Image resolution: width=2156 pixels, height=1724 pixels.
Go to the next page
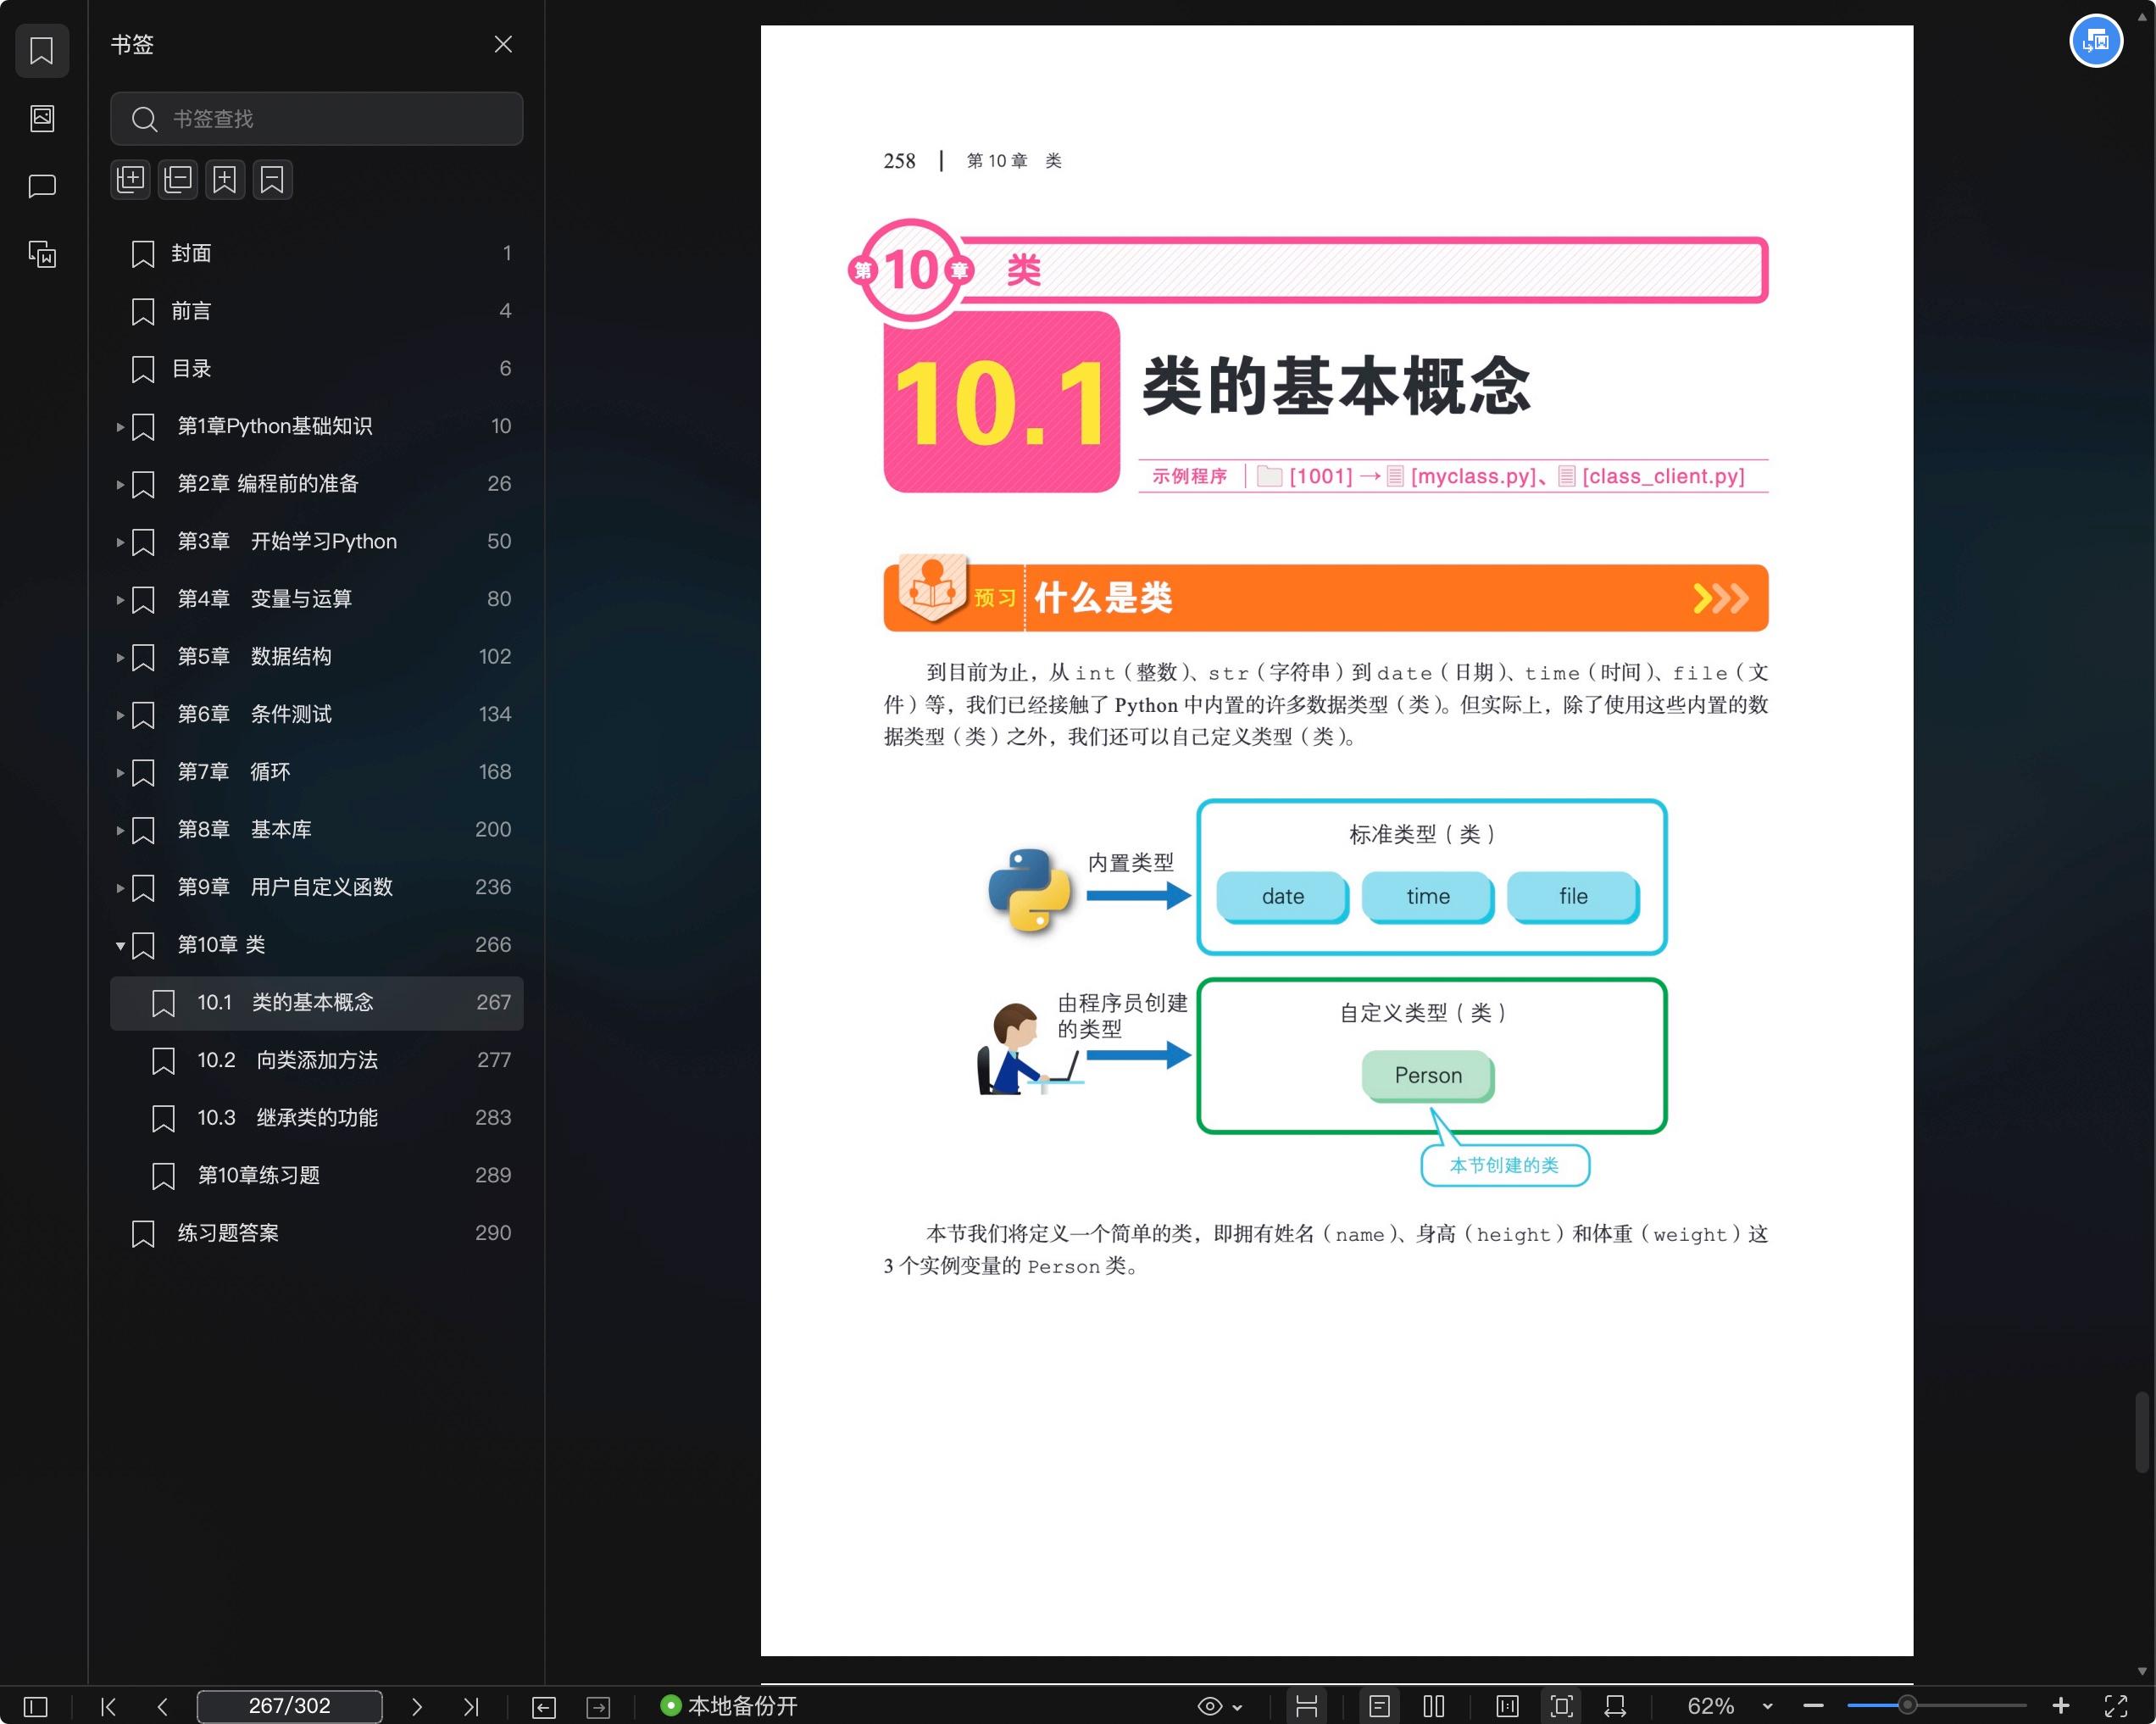[417, 1706]
